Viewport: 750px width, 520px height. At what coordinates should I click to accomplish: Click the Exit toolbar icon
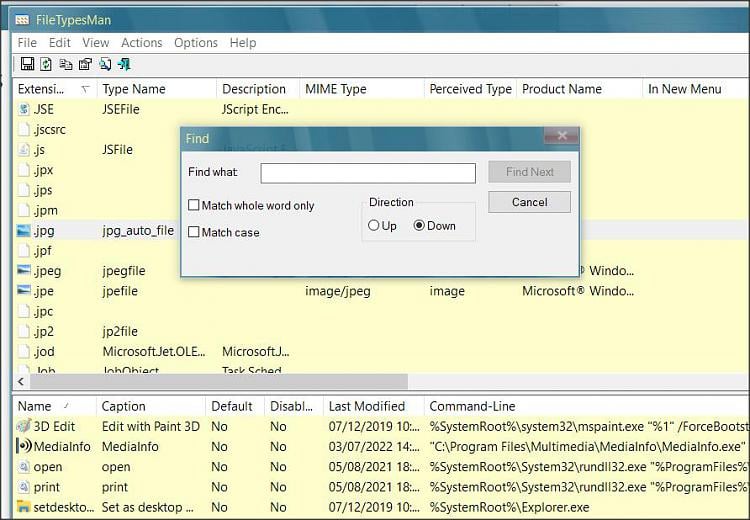pos(124,65)
